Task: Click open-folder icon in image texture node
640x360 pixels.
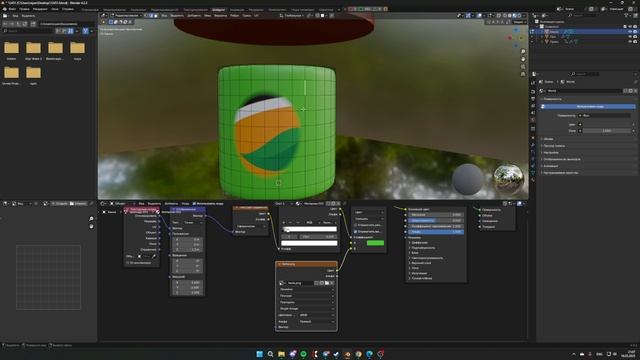Action: pyautogui.click(x=327, y=283)
